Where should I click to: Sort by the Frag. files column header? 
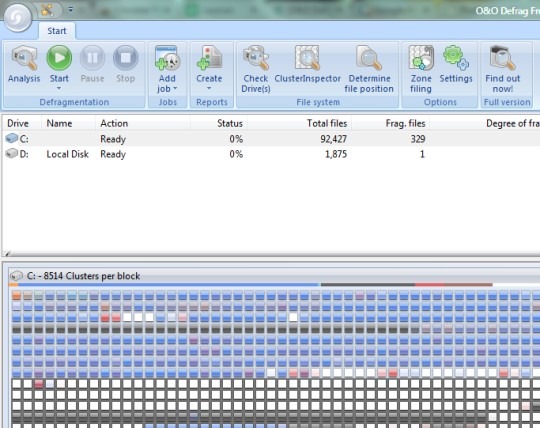pyautogui.click(x=391, y=123)
